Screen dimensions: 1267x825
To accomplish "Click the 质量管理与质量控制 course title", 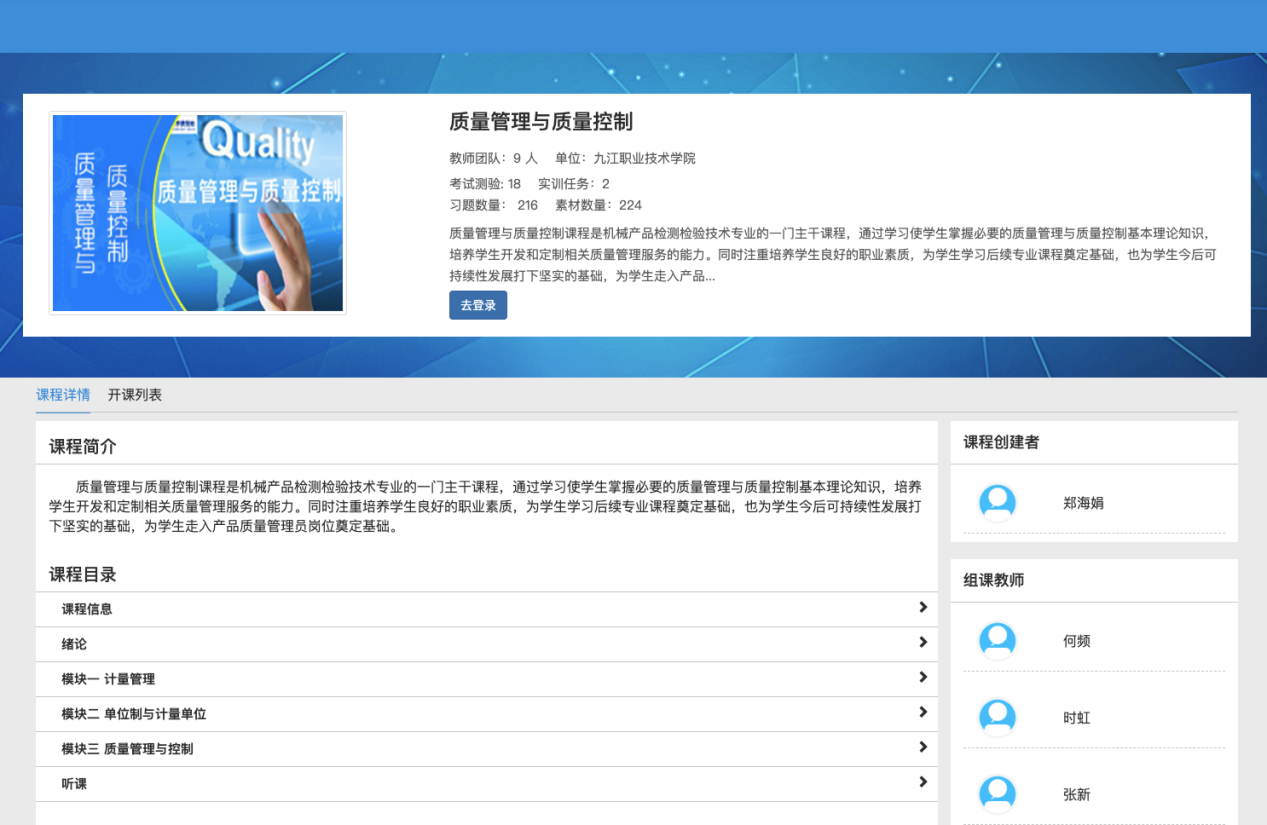I will [x=541, y=122].
